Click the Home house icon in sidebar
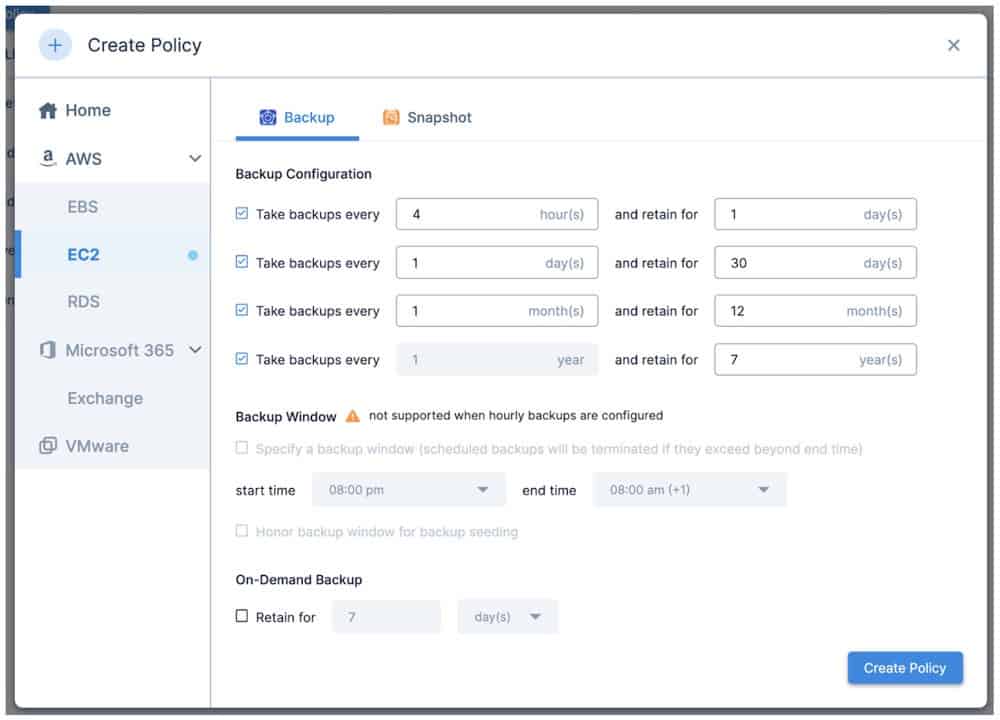The image size is (1000, 720). pos(47,111)
